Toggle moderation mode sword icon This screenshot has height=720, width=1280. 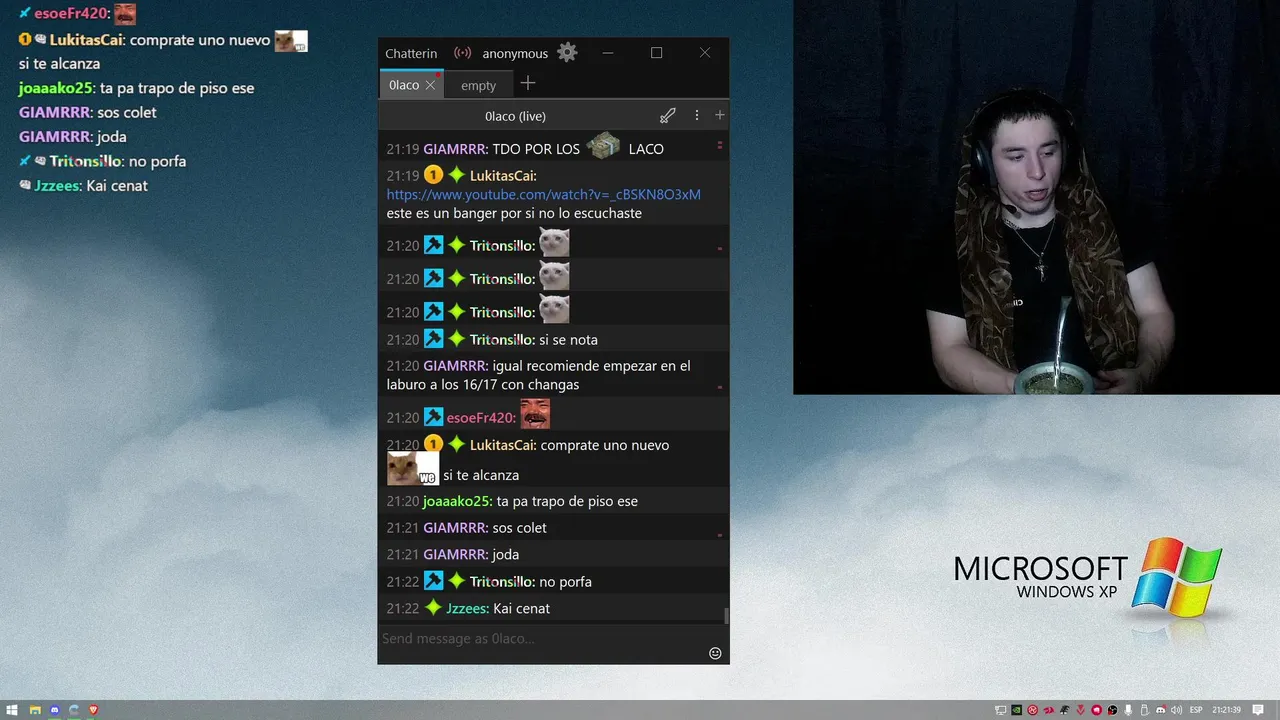coord(667,116)
